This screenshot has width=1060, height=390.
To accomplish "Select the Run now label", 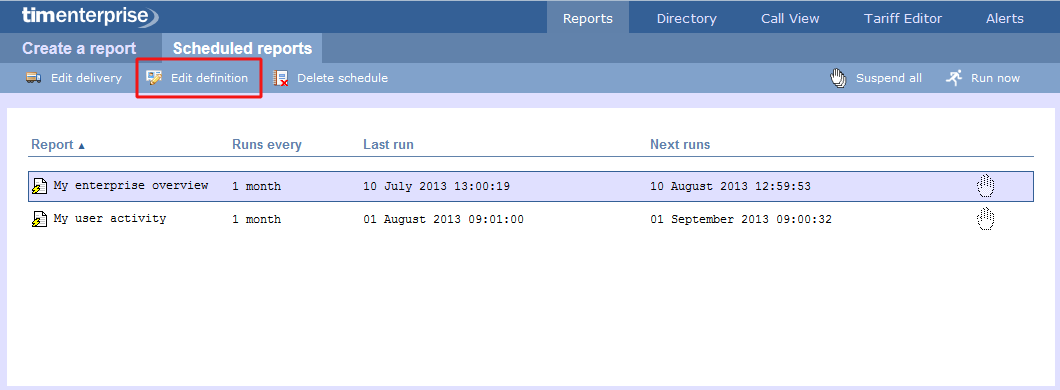I will (x=995, y=78).
